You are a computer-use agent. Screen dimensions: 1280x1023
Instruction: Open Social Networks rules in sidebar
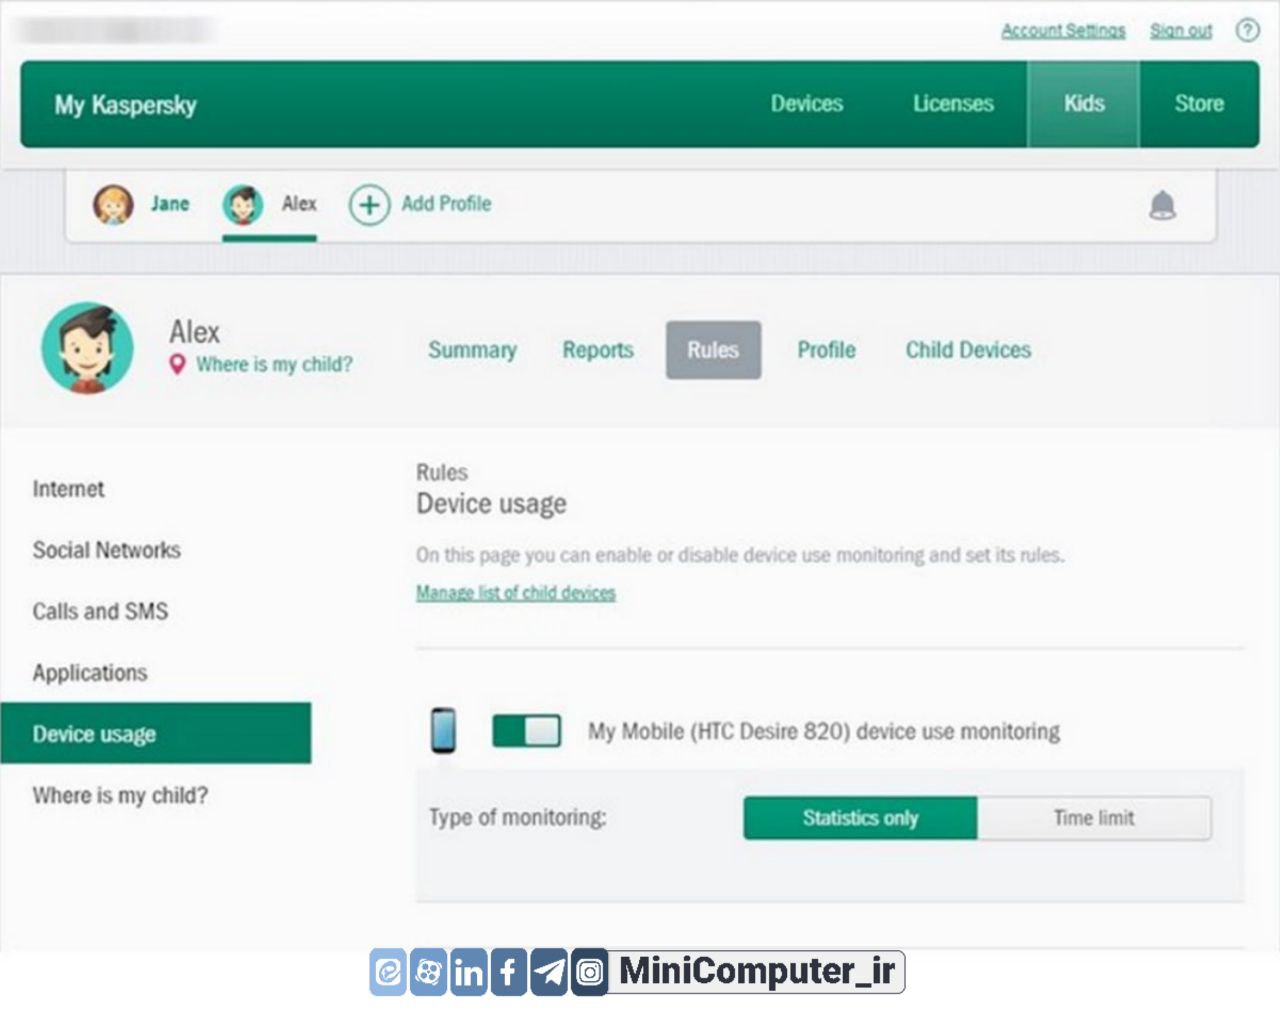click(x=106, y=550)
